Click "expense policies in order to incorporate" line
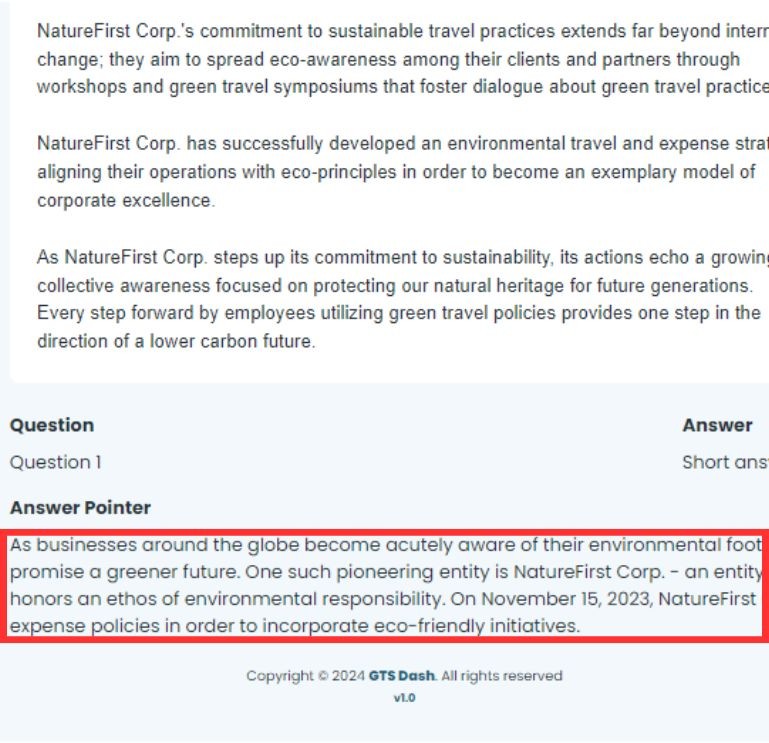Image resolution: width=769 pixels, height=743 pixels. click(295, 626)
